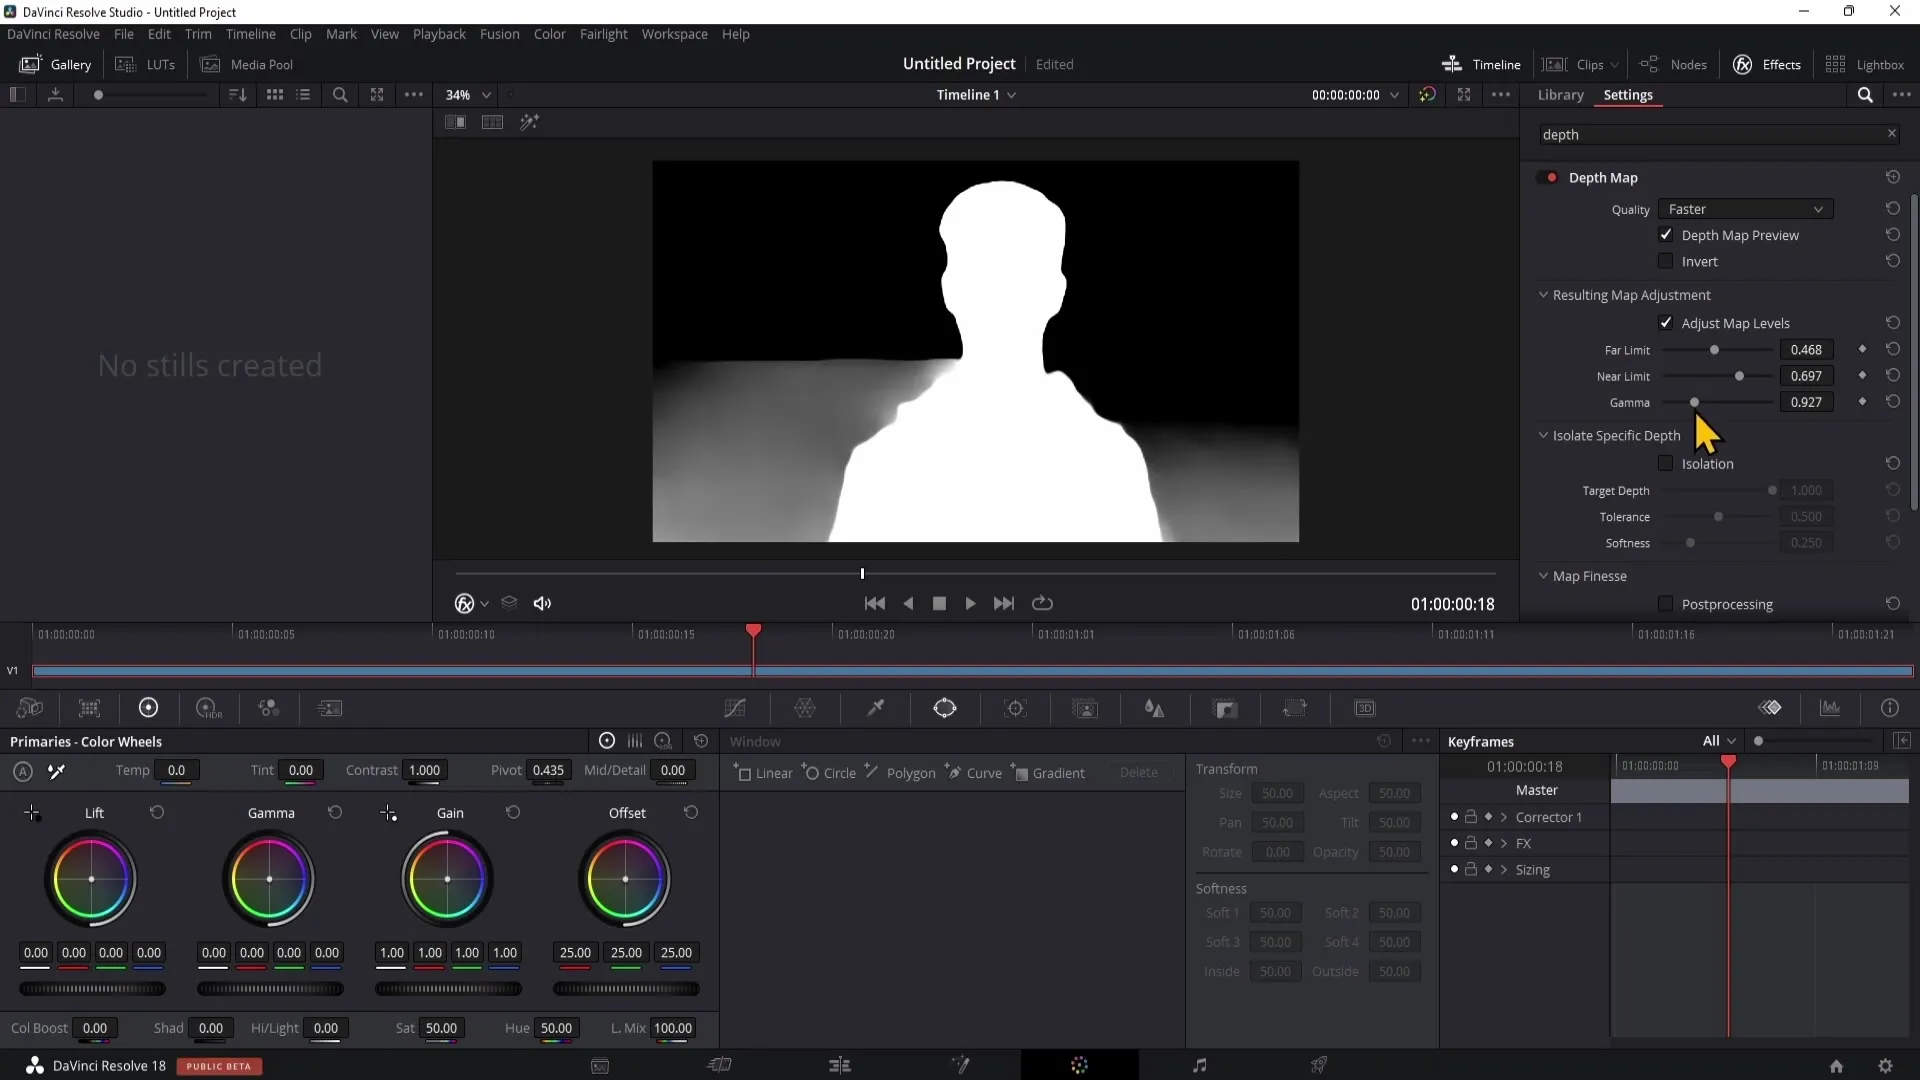Toggle the Depth Map Preview checkbox

(x=1665, y=235)
